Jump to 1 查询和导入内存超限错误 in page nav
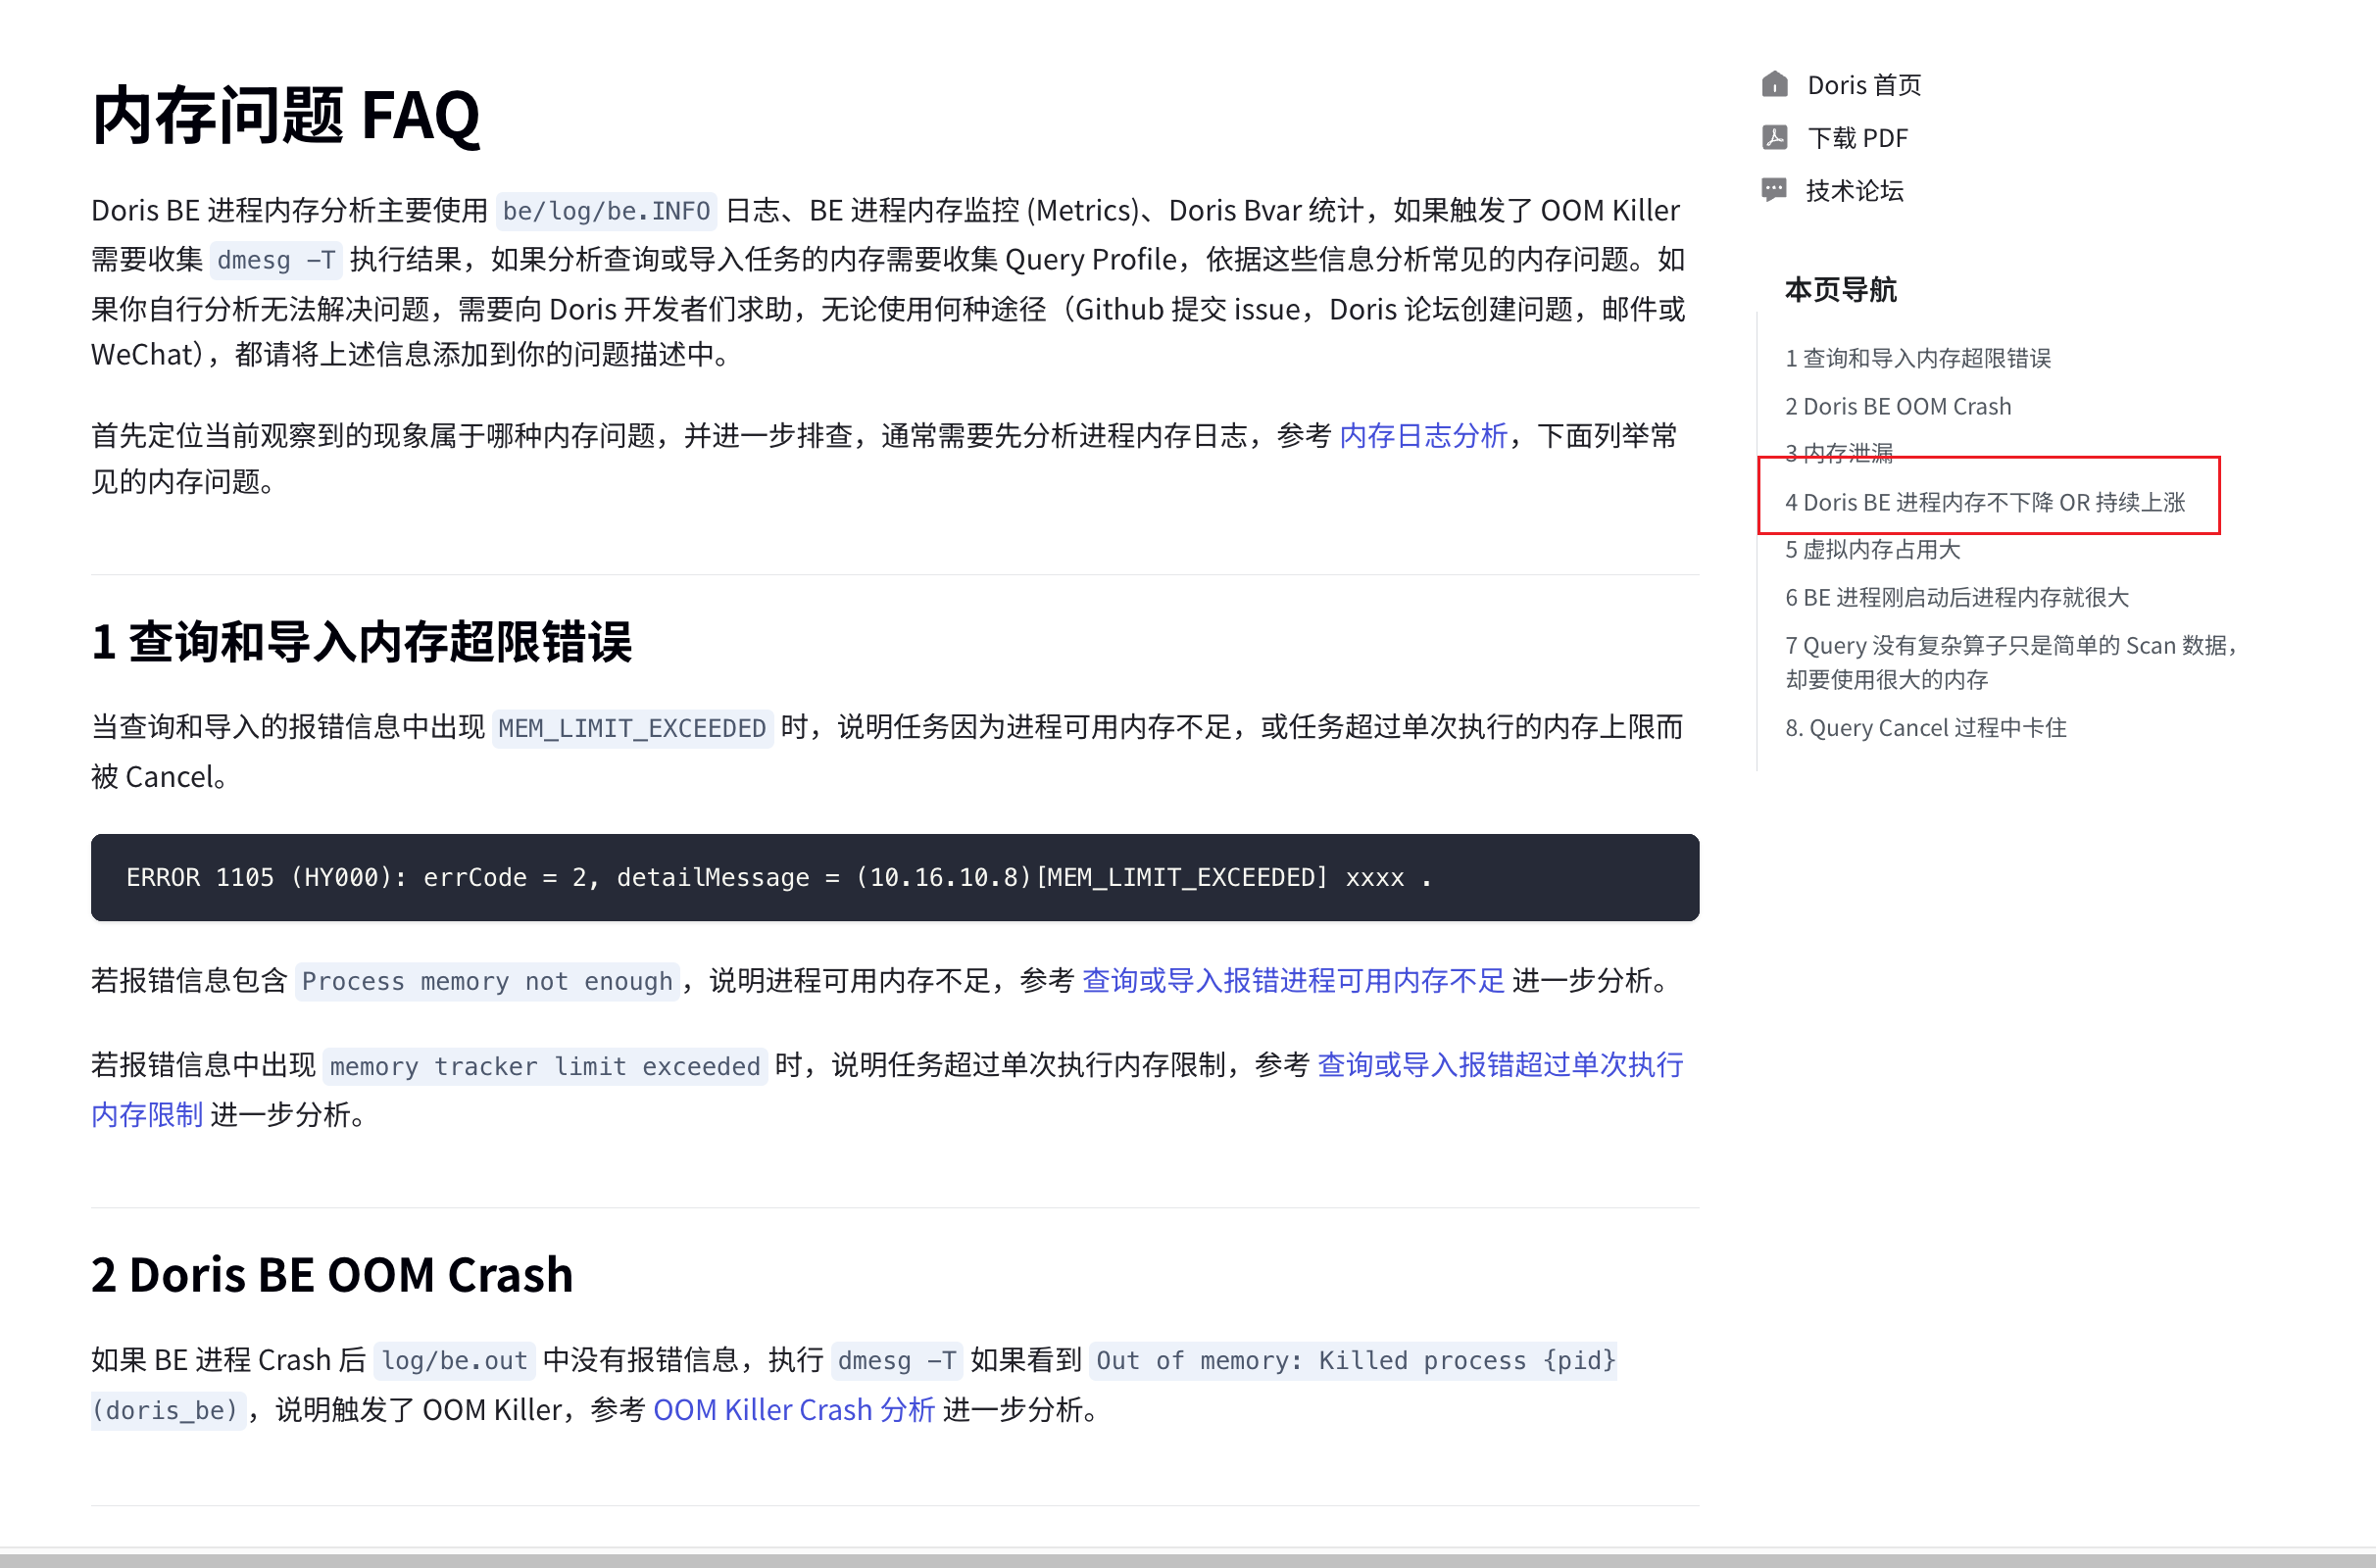The width and height of the screenshot is (2376, 1568). point(1918,358)
